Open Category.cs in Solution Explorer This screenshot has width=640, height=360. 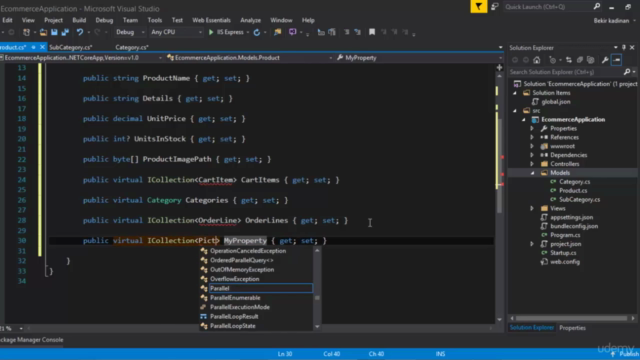(x=574, y=182)
